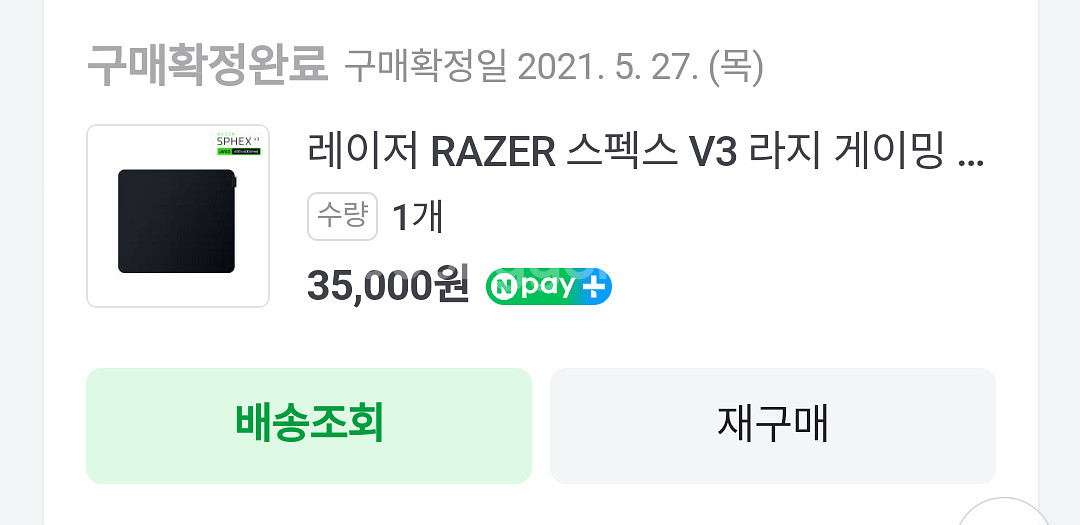
Task: Tap the 수량 quantity badge
Action: tap(342, 216)
